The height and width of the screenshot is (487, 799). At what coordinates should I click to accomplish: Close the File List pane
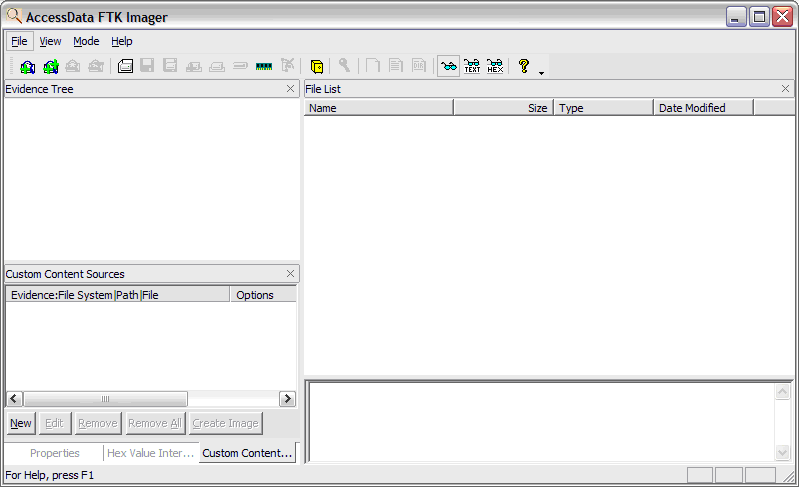coord(785,89)
